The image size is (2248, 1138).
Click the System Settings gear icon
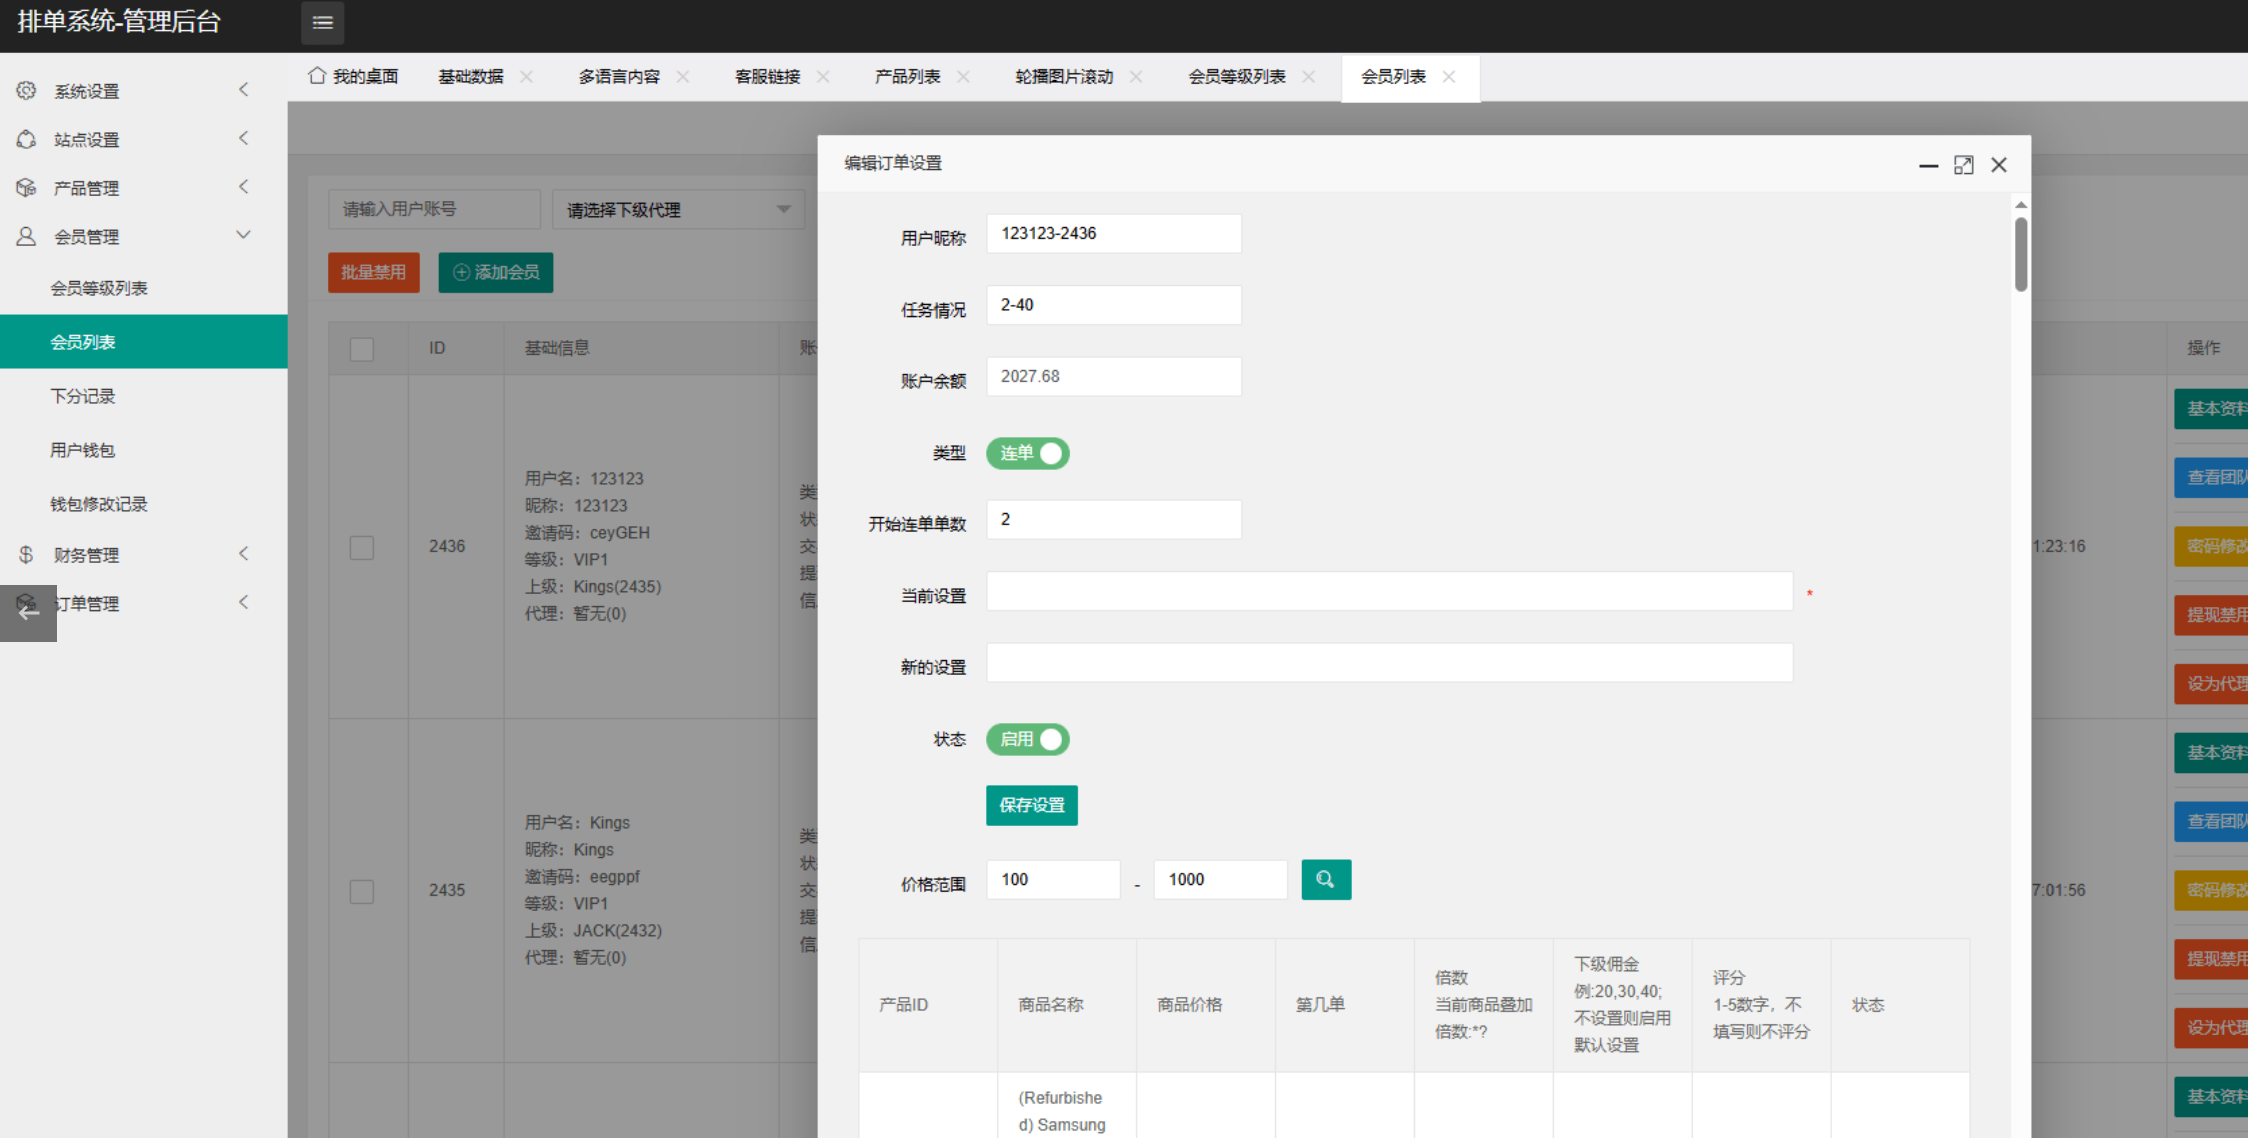tap(27, 91)
